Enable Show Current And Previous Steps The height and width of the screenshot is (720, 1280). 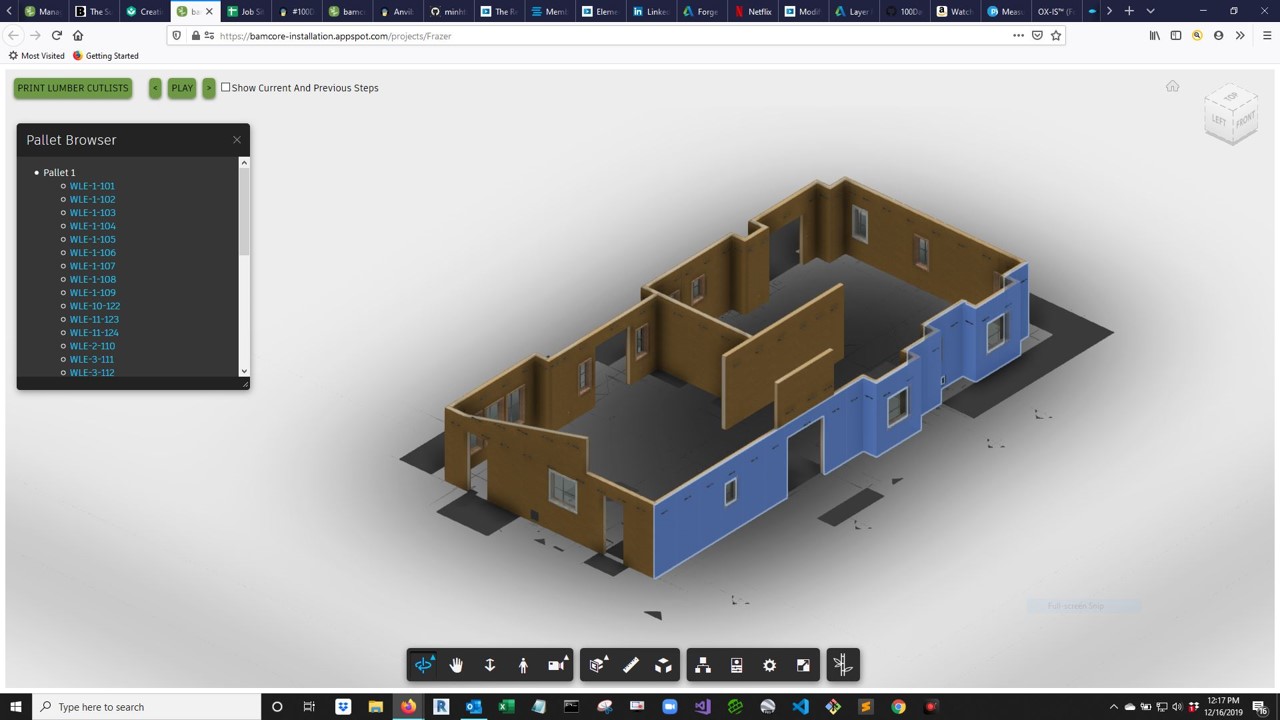tap(226, 87)
